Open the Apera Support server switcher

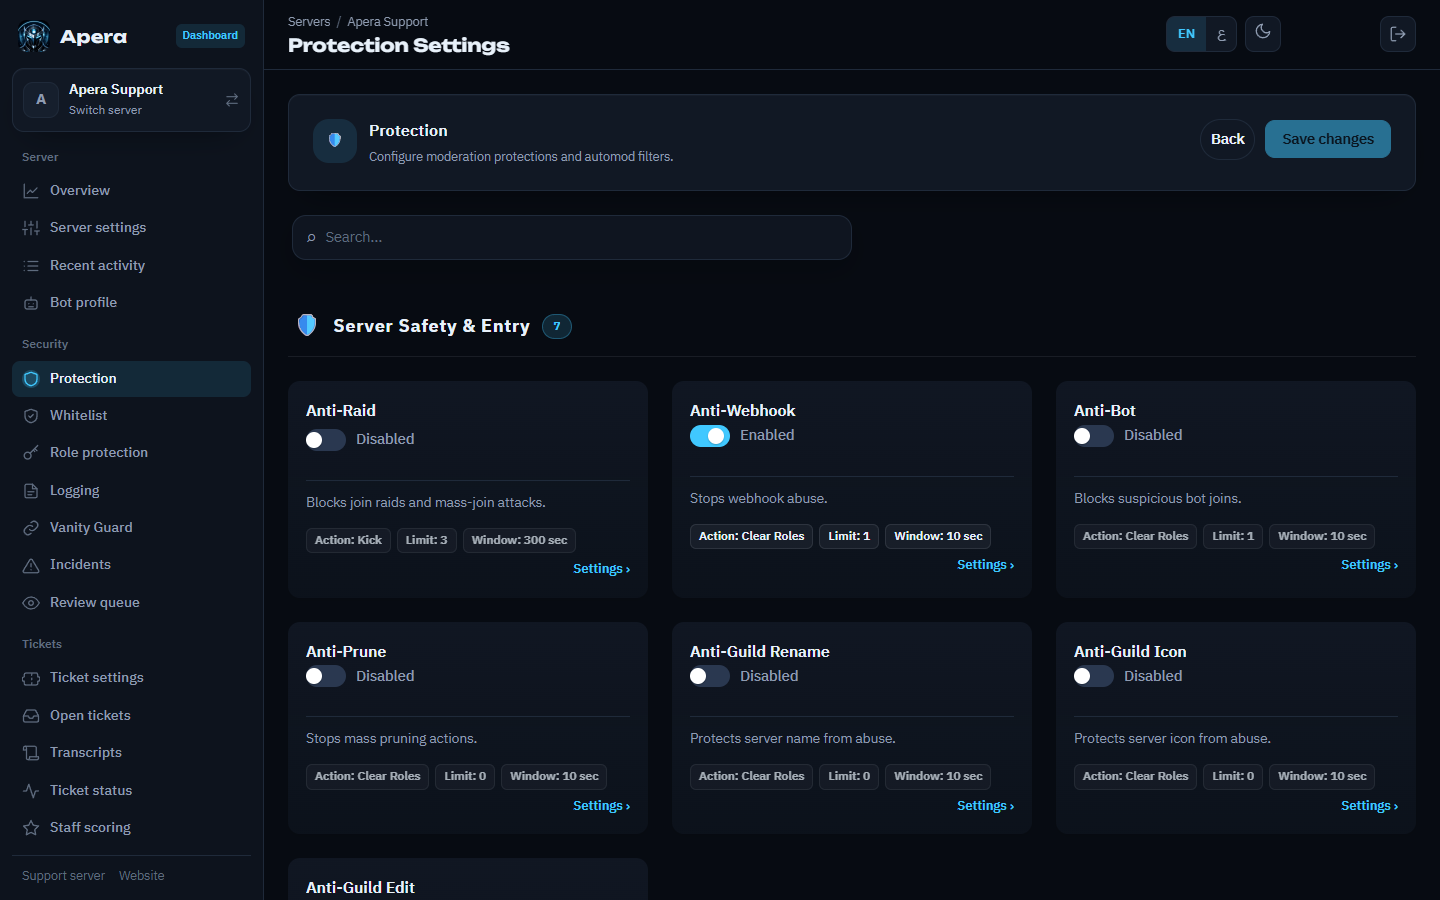pyautogui.click(x=131, y=100)
